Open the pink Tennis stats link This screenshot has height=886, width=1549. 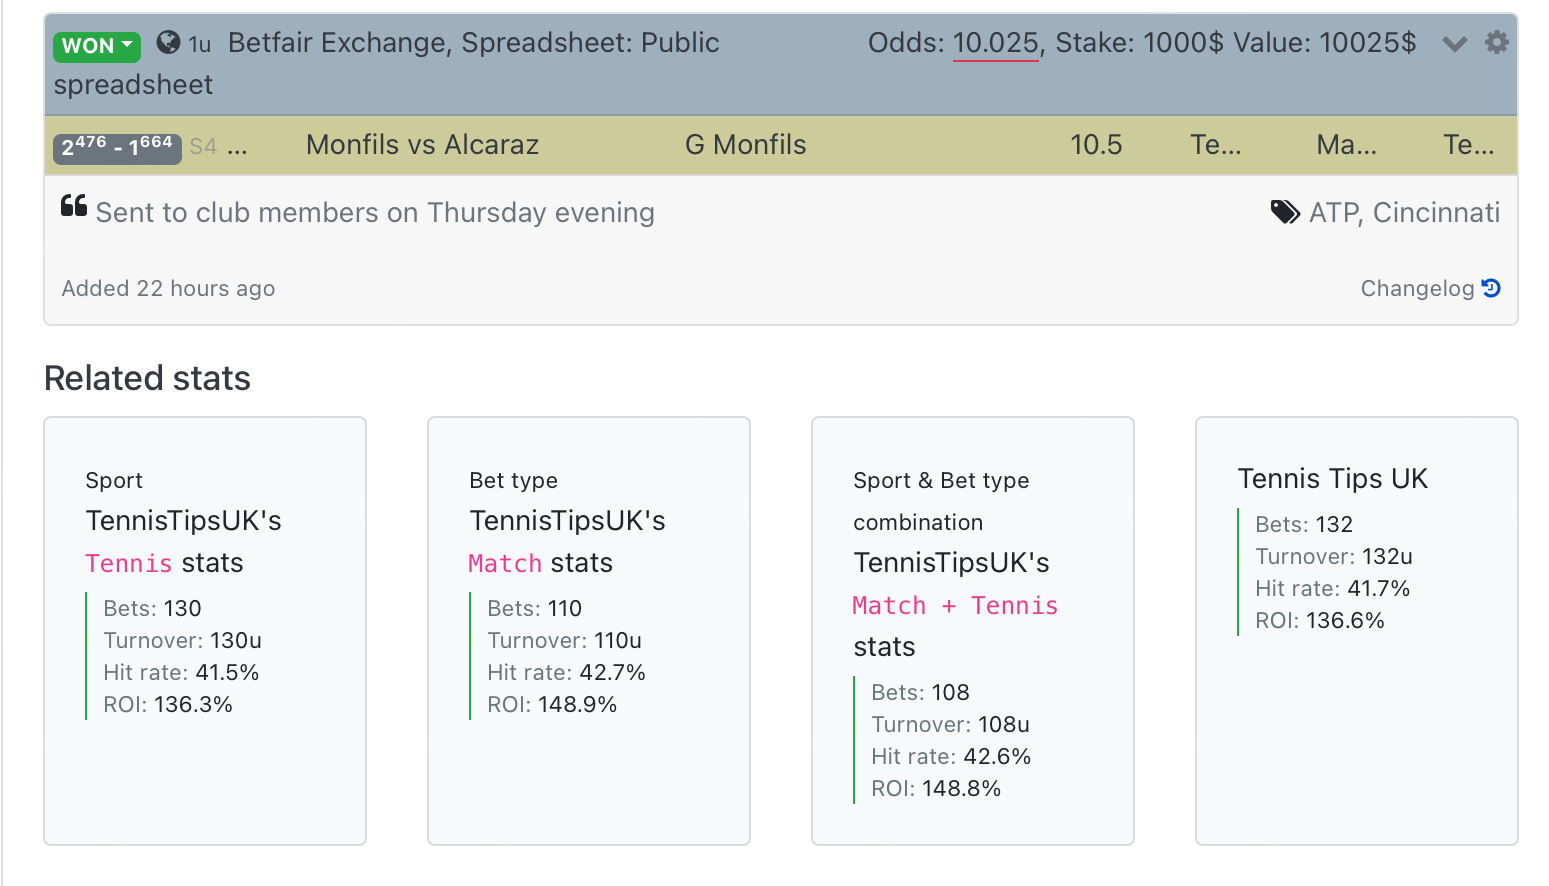click(x=128, y=563)
